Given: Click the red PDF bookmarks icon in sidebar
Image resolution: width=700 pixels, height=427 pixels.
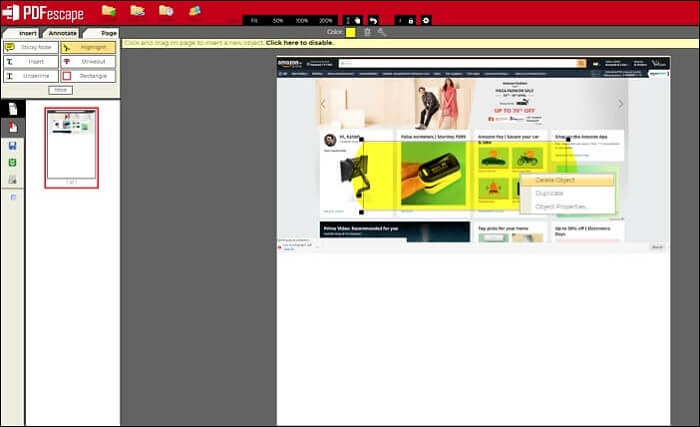Looking at the screenshot, I should [x=12, y=127].
